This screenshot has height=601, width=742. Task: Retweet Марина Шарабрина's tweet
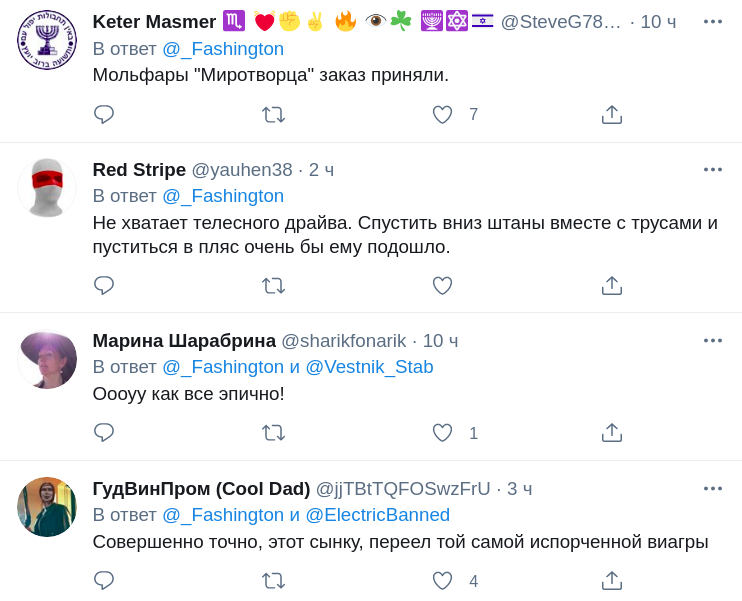point(273,433)
